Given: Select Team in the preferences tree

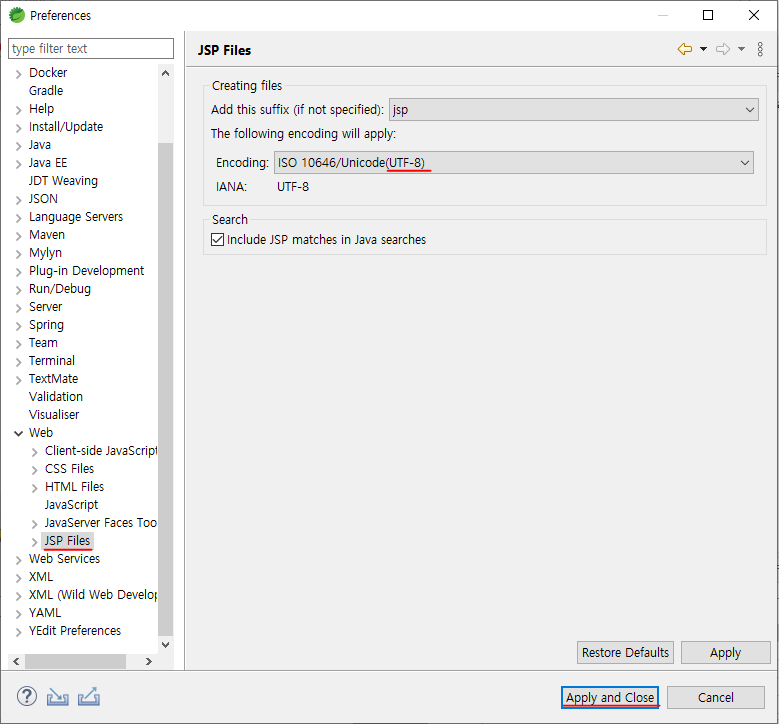Looking at the screenshot, I should point(43,342).
